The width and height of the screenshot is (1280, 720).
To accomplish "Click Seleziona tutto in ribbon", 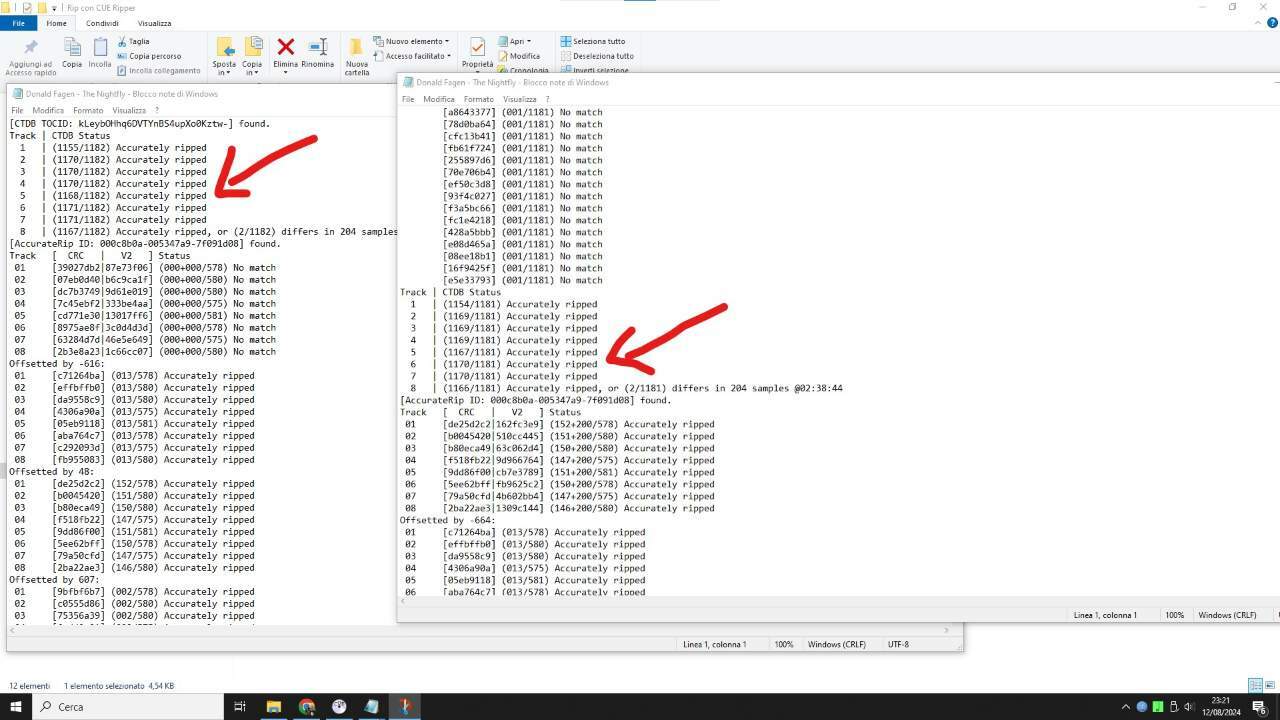I will click(593, 41).
